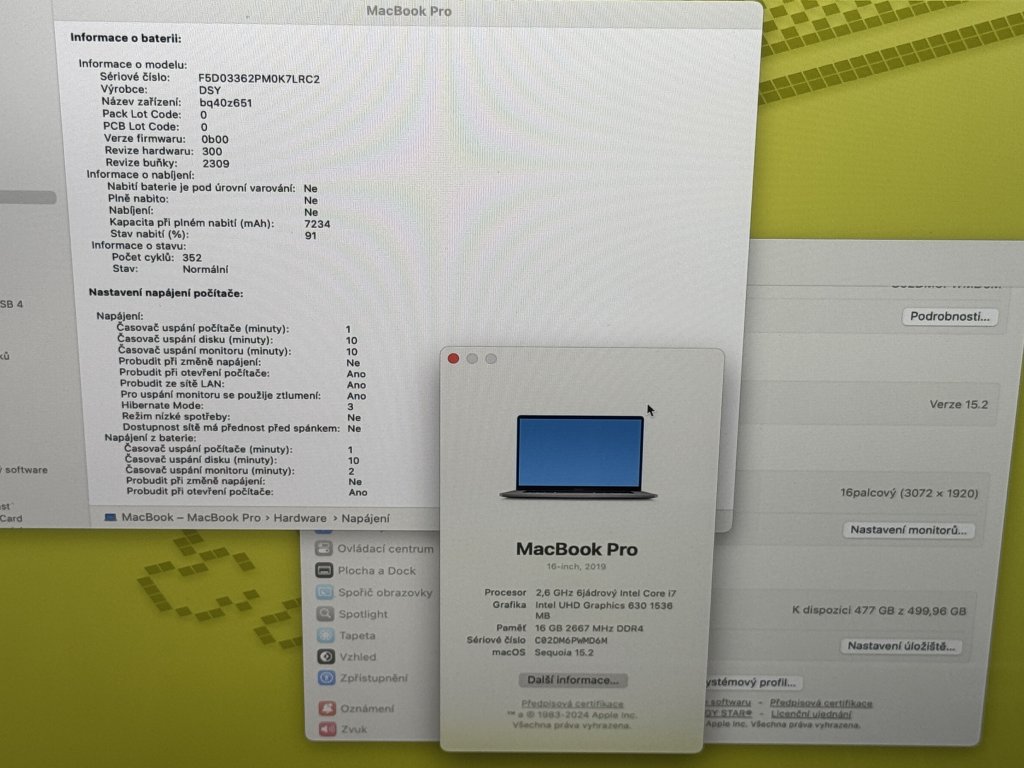The width and height of the screenshot is (1024, 768).
Task: Click the MacBook Pro laptop image
Action: [x=579, y=457]
